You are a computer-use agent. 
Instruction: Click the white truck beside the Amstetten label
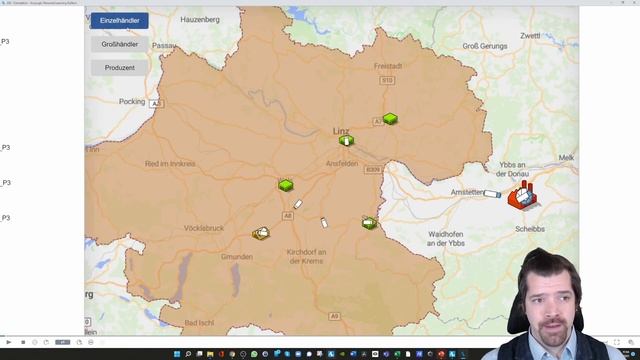(x=492, y=194)
